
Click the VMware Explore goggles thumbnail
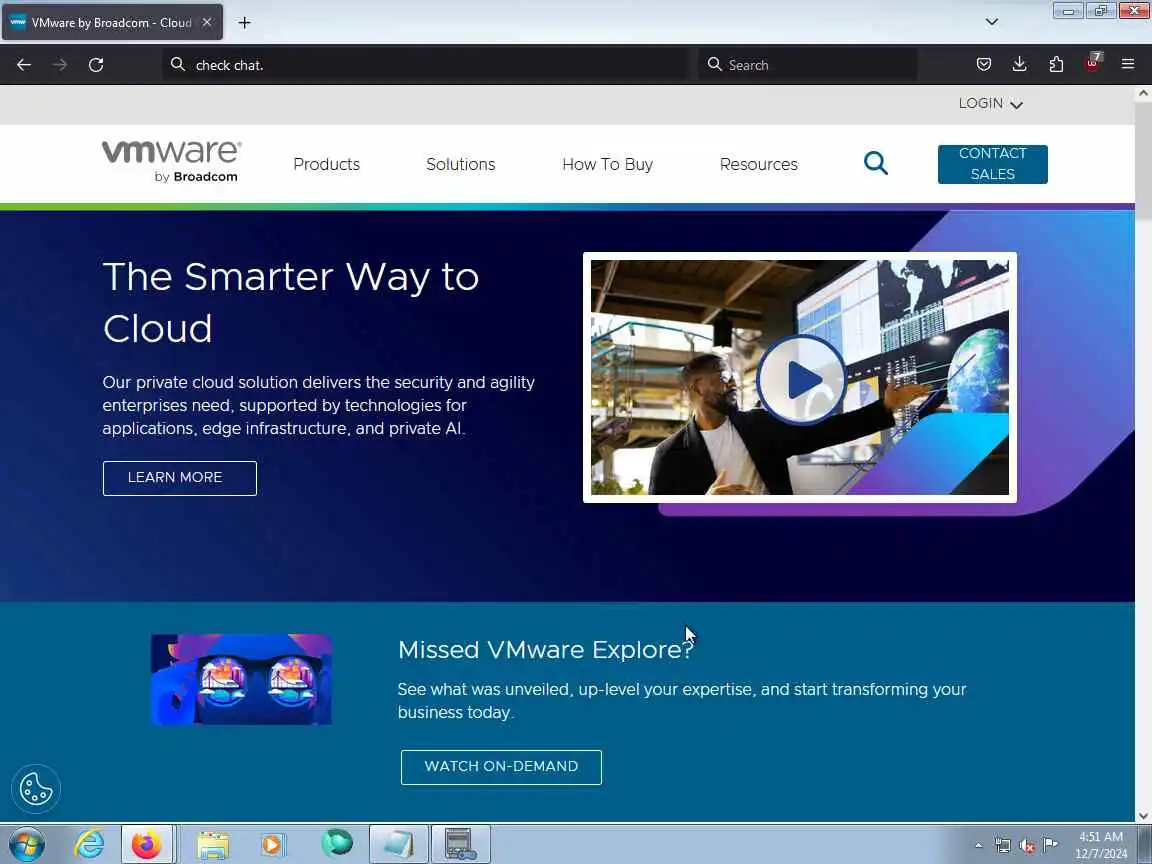[x=242, y=680]
